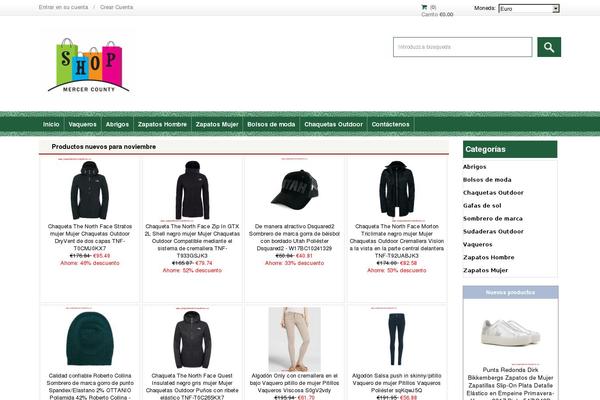Open Zapatos Mujer navigation item
Image resolution: width=600 pixels, height=400 pixels.
pos(217,124)
